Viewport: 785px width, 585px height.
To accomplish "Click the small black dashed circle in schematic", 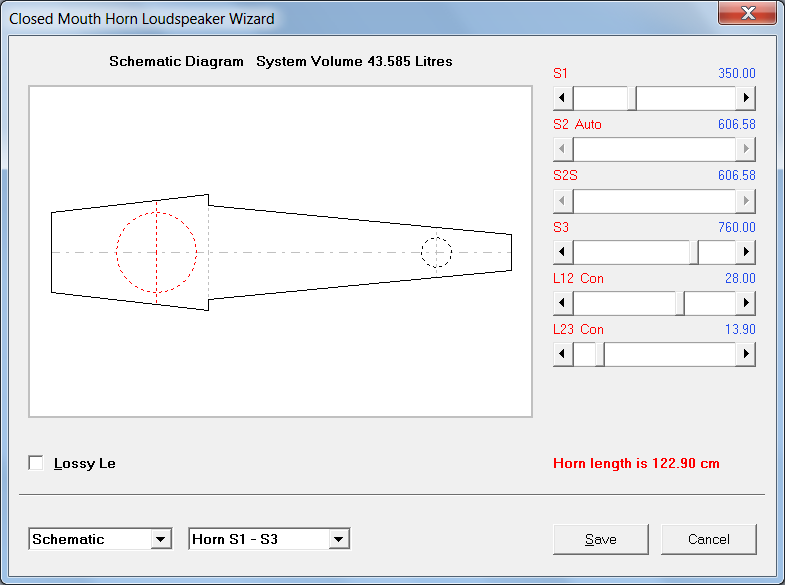I will [x=437, y=253].
